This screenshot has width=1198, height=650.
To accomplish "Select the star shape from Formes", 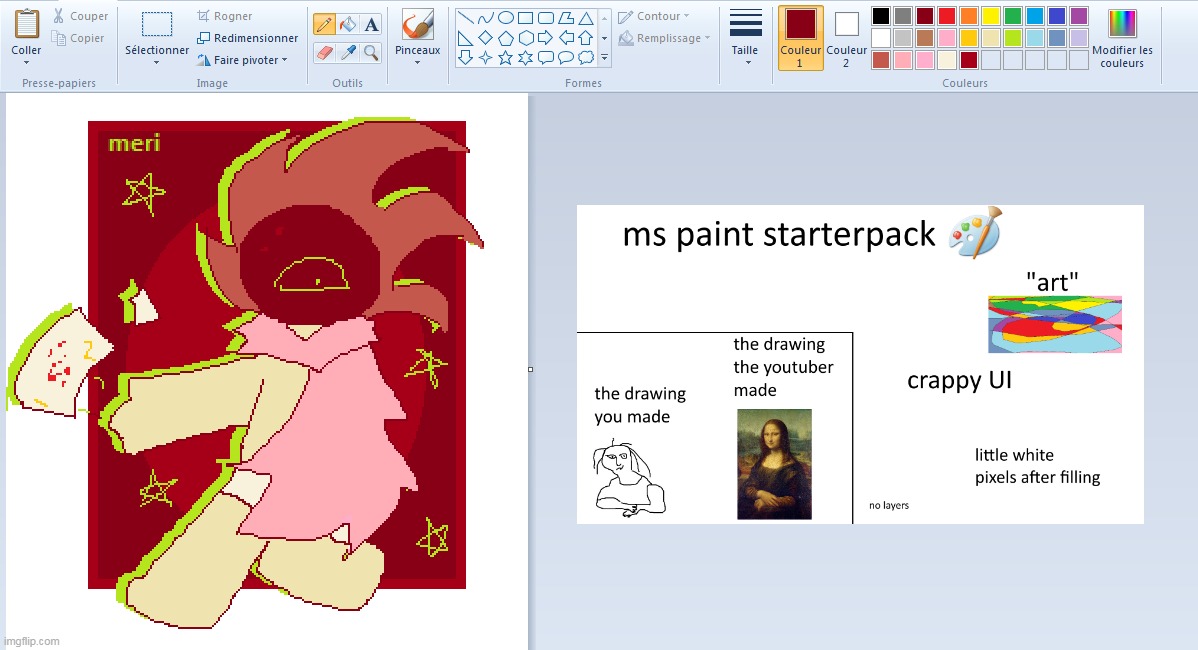I will pos(506,56).
